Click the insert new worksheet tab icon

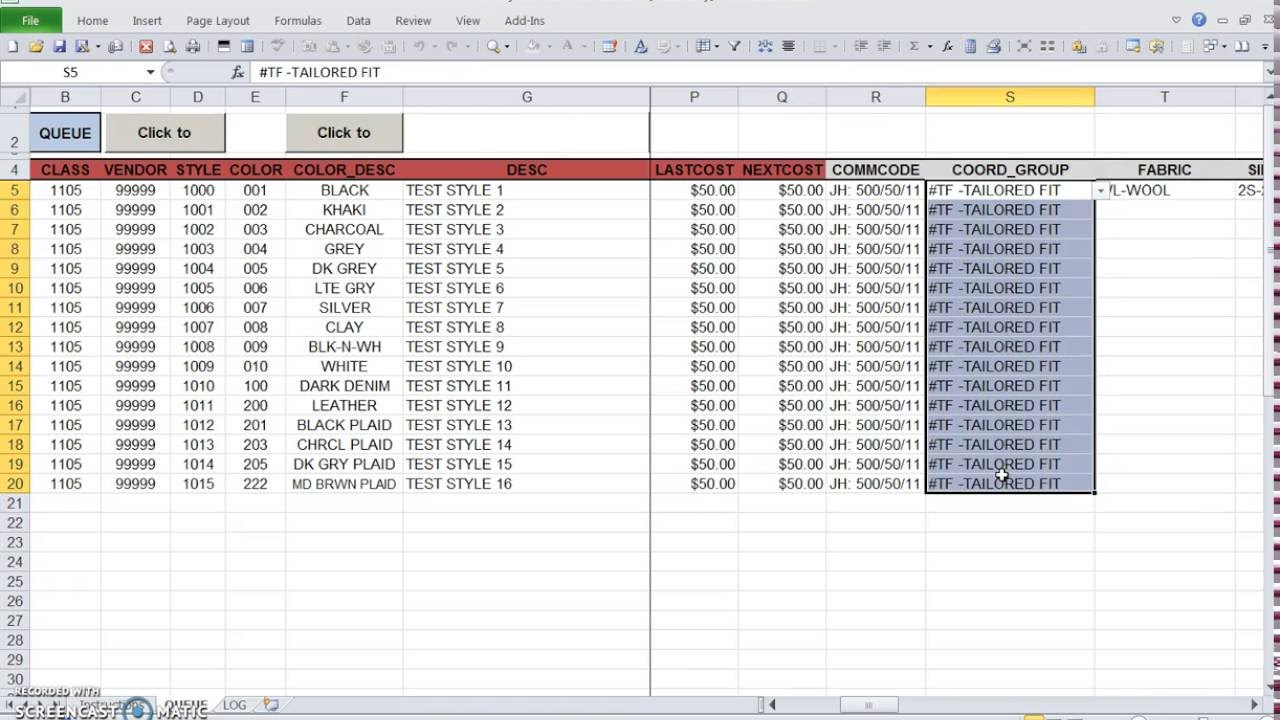coord(271,705)
